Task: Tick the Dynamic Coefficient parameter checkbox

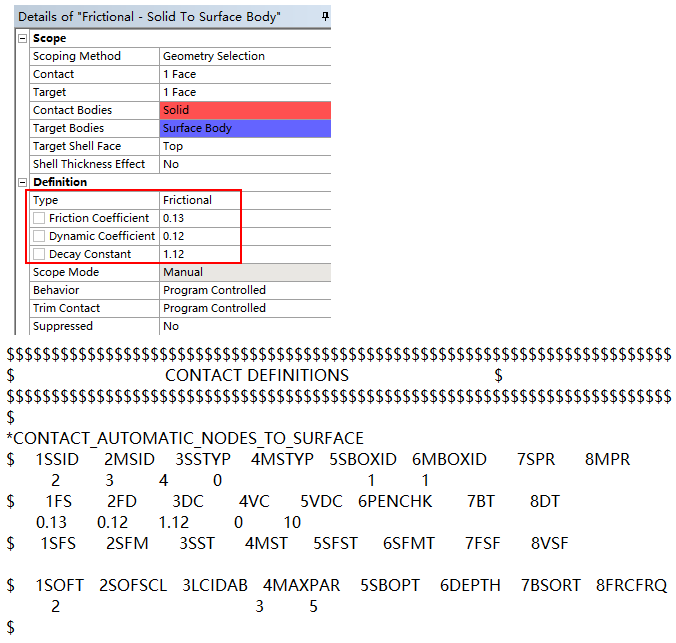Action: (x=39, y=236)
